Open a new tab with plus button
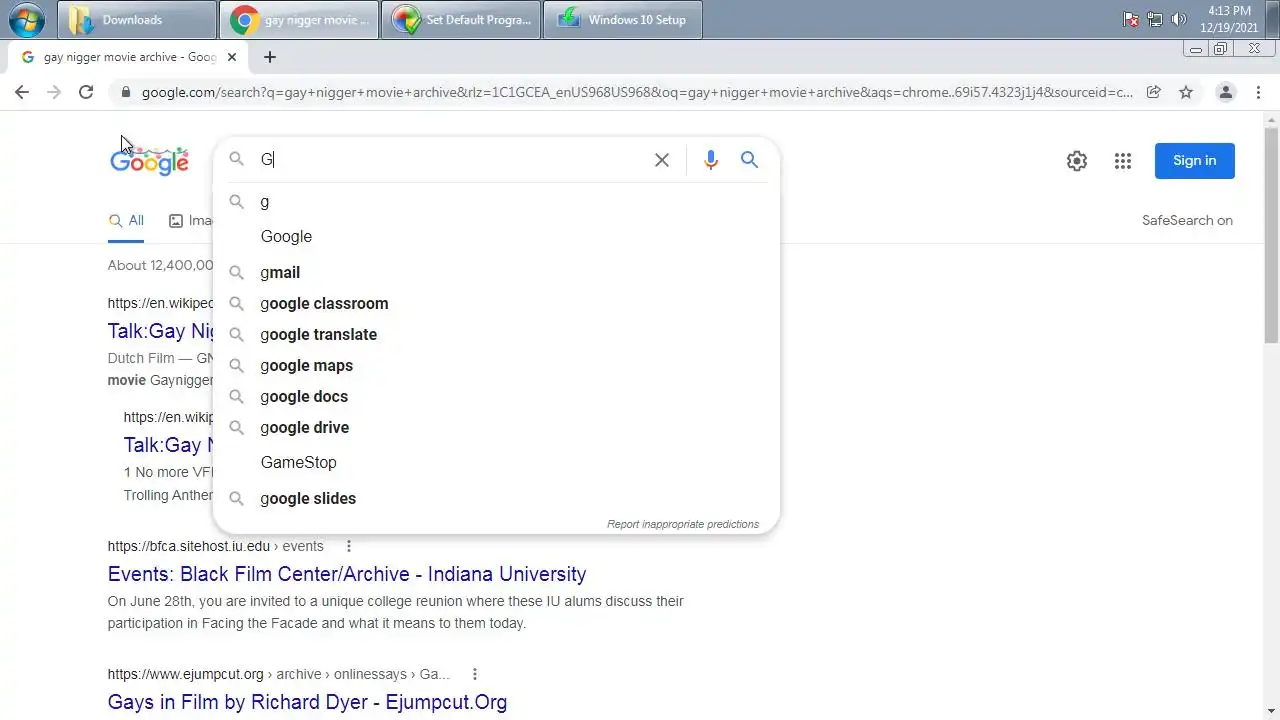 (x=269, y=57)
